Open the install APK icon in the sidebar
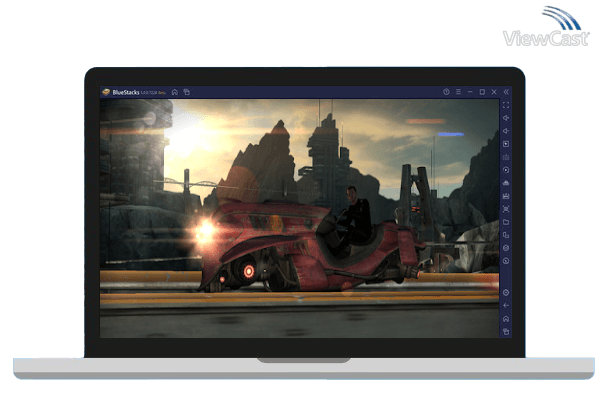 pyautogui.click(x=506, y=183)
